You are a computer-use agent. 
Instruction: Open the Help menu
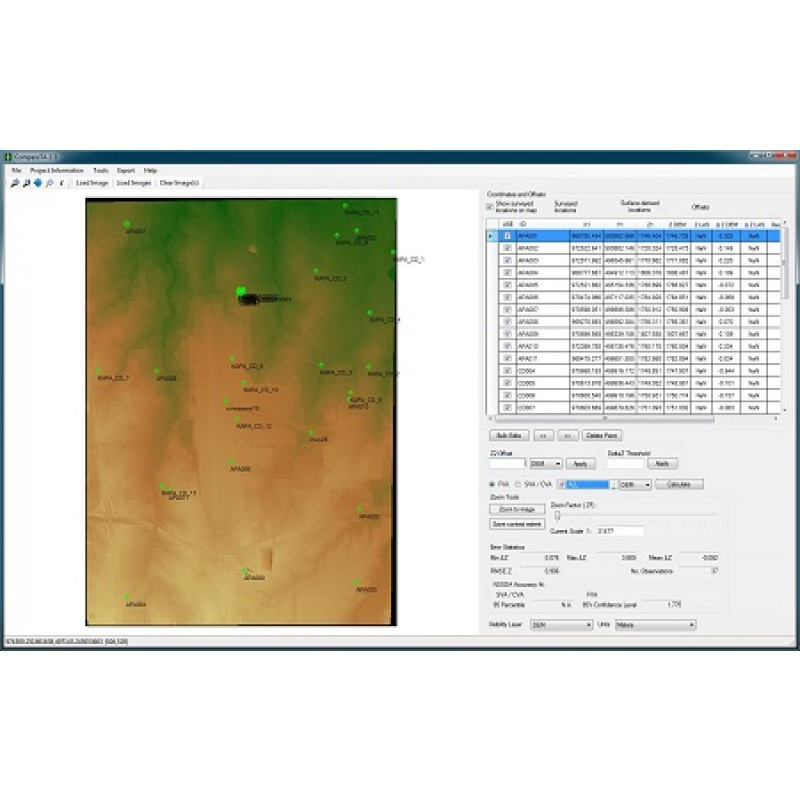(x=151, y=170)
